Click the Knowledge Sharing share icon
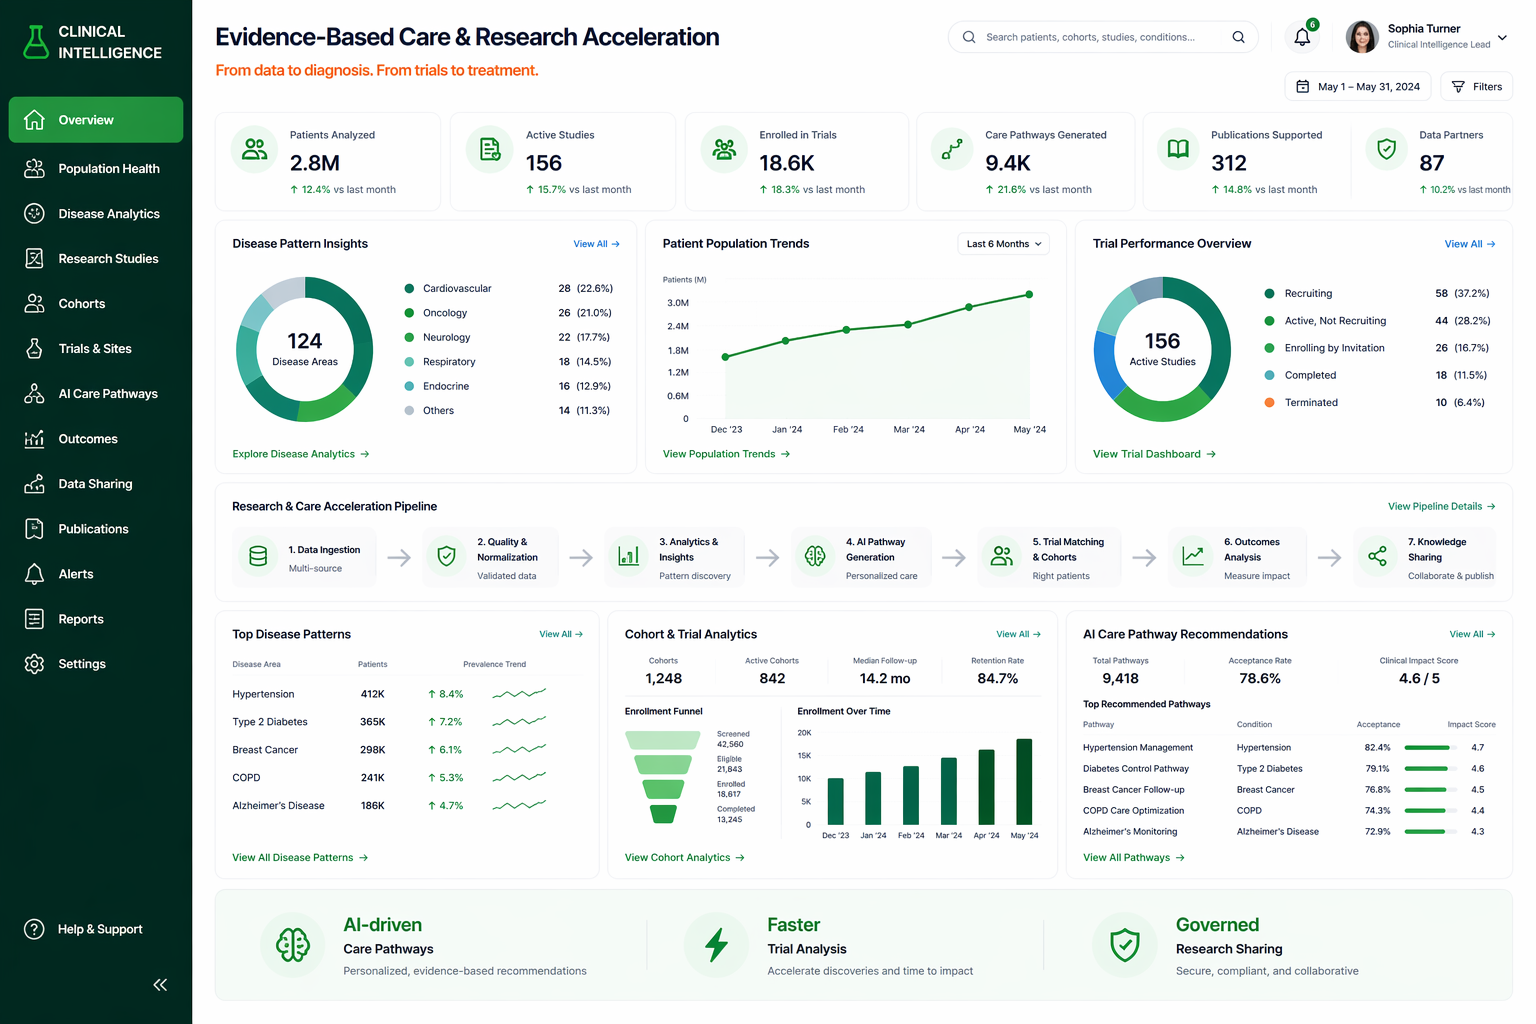This screenshot has height=1024, width=1536. point(1377,557)
